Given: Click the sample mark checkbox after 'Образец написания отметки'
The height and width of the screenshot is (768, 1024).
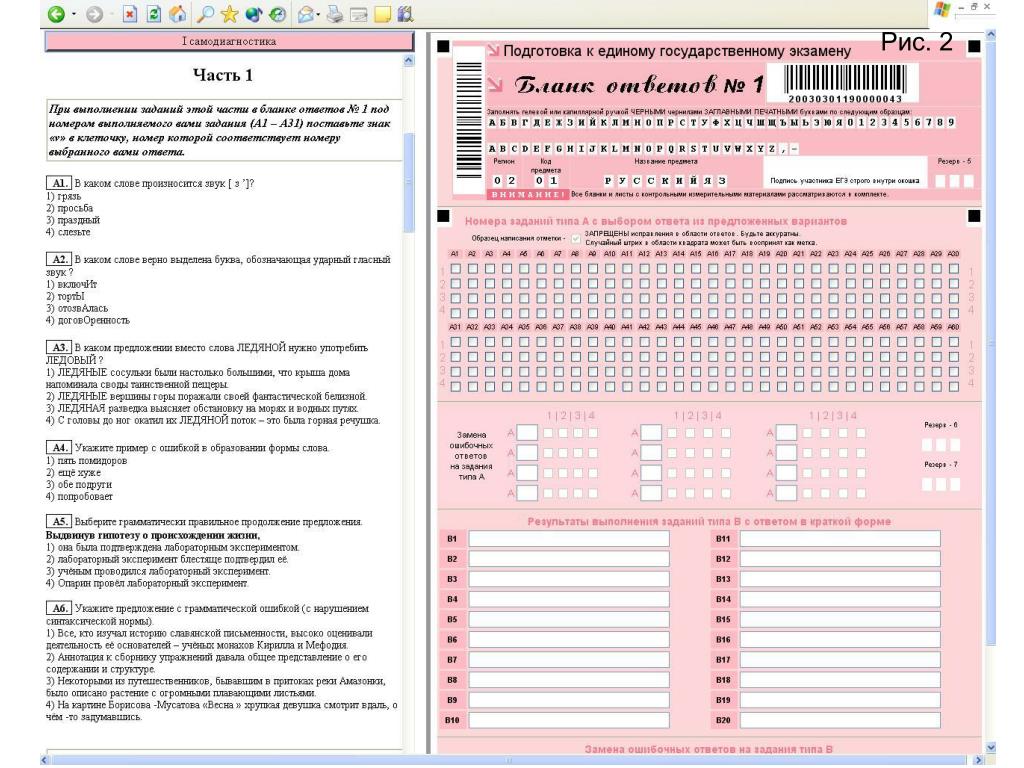Looking at the screenshot, I should tap(575, 239).
